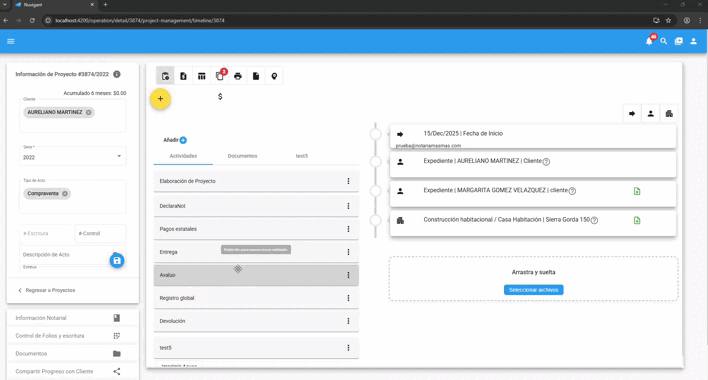Reload the page in the browser
This screenshot has height=380, width=708.
click(32, 20)
